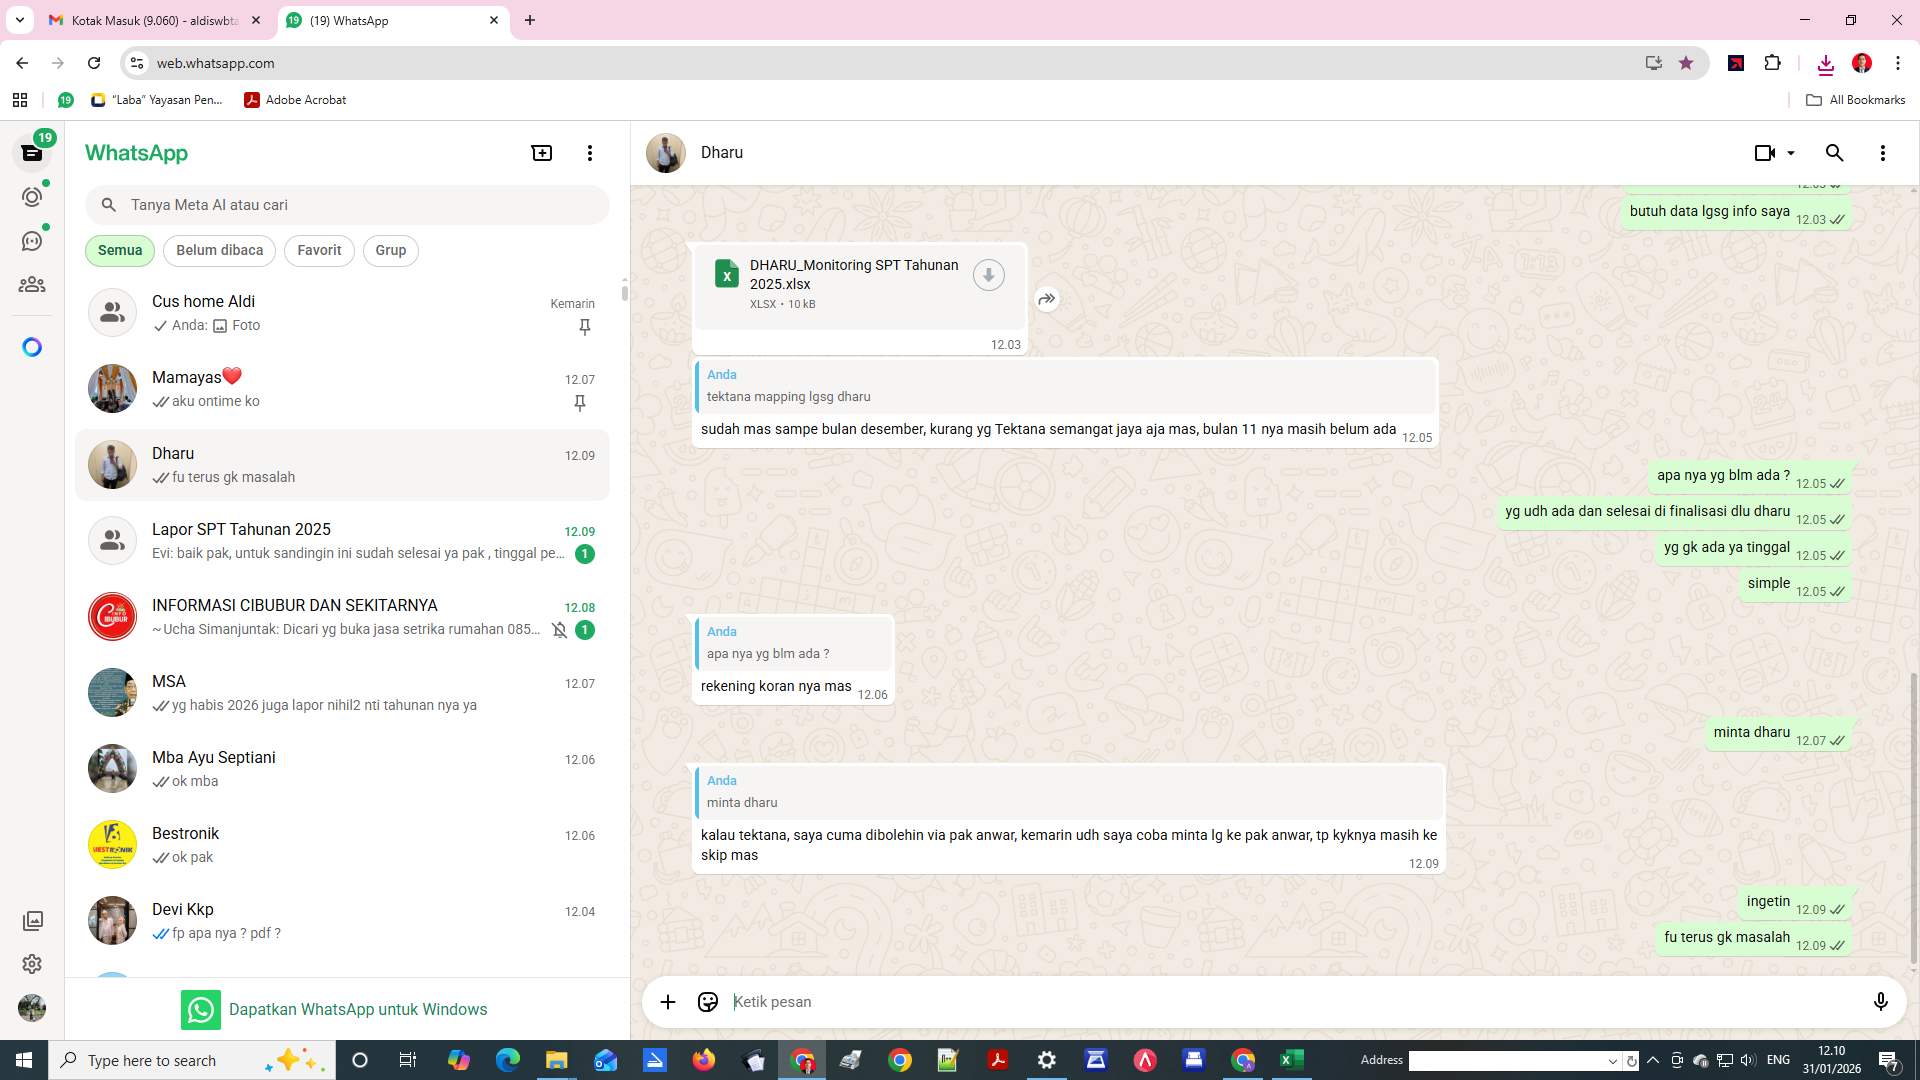Enable the Belum dibaca chat filter
Viewport: 1920px width, 1080px height.
tap(219, 250)
